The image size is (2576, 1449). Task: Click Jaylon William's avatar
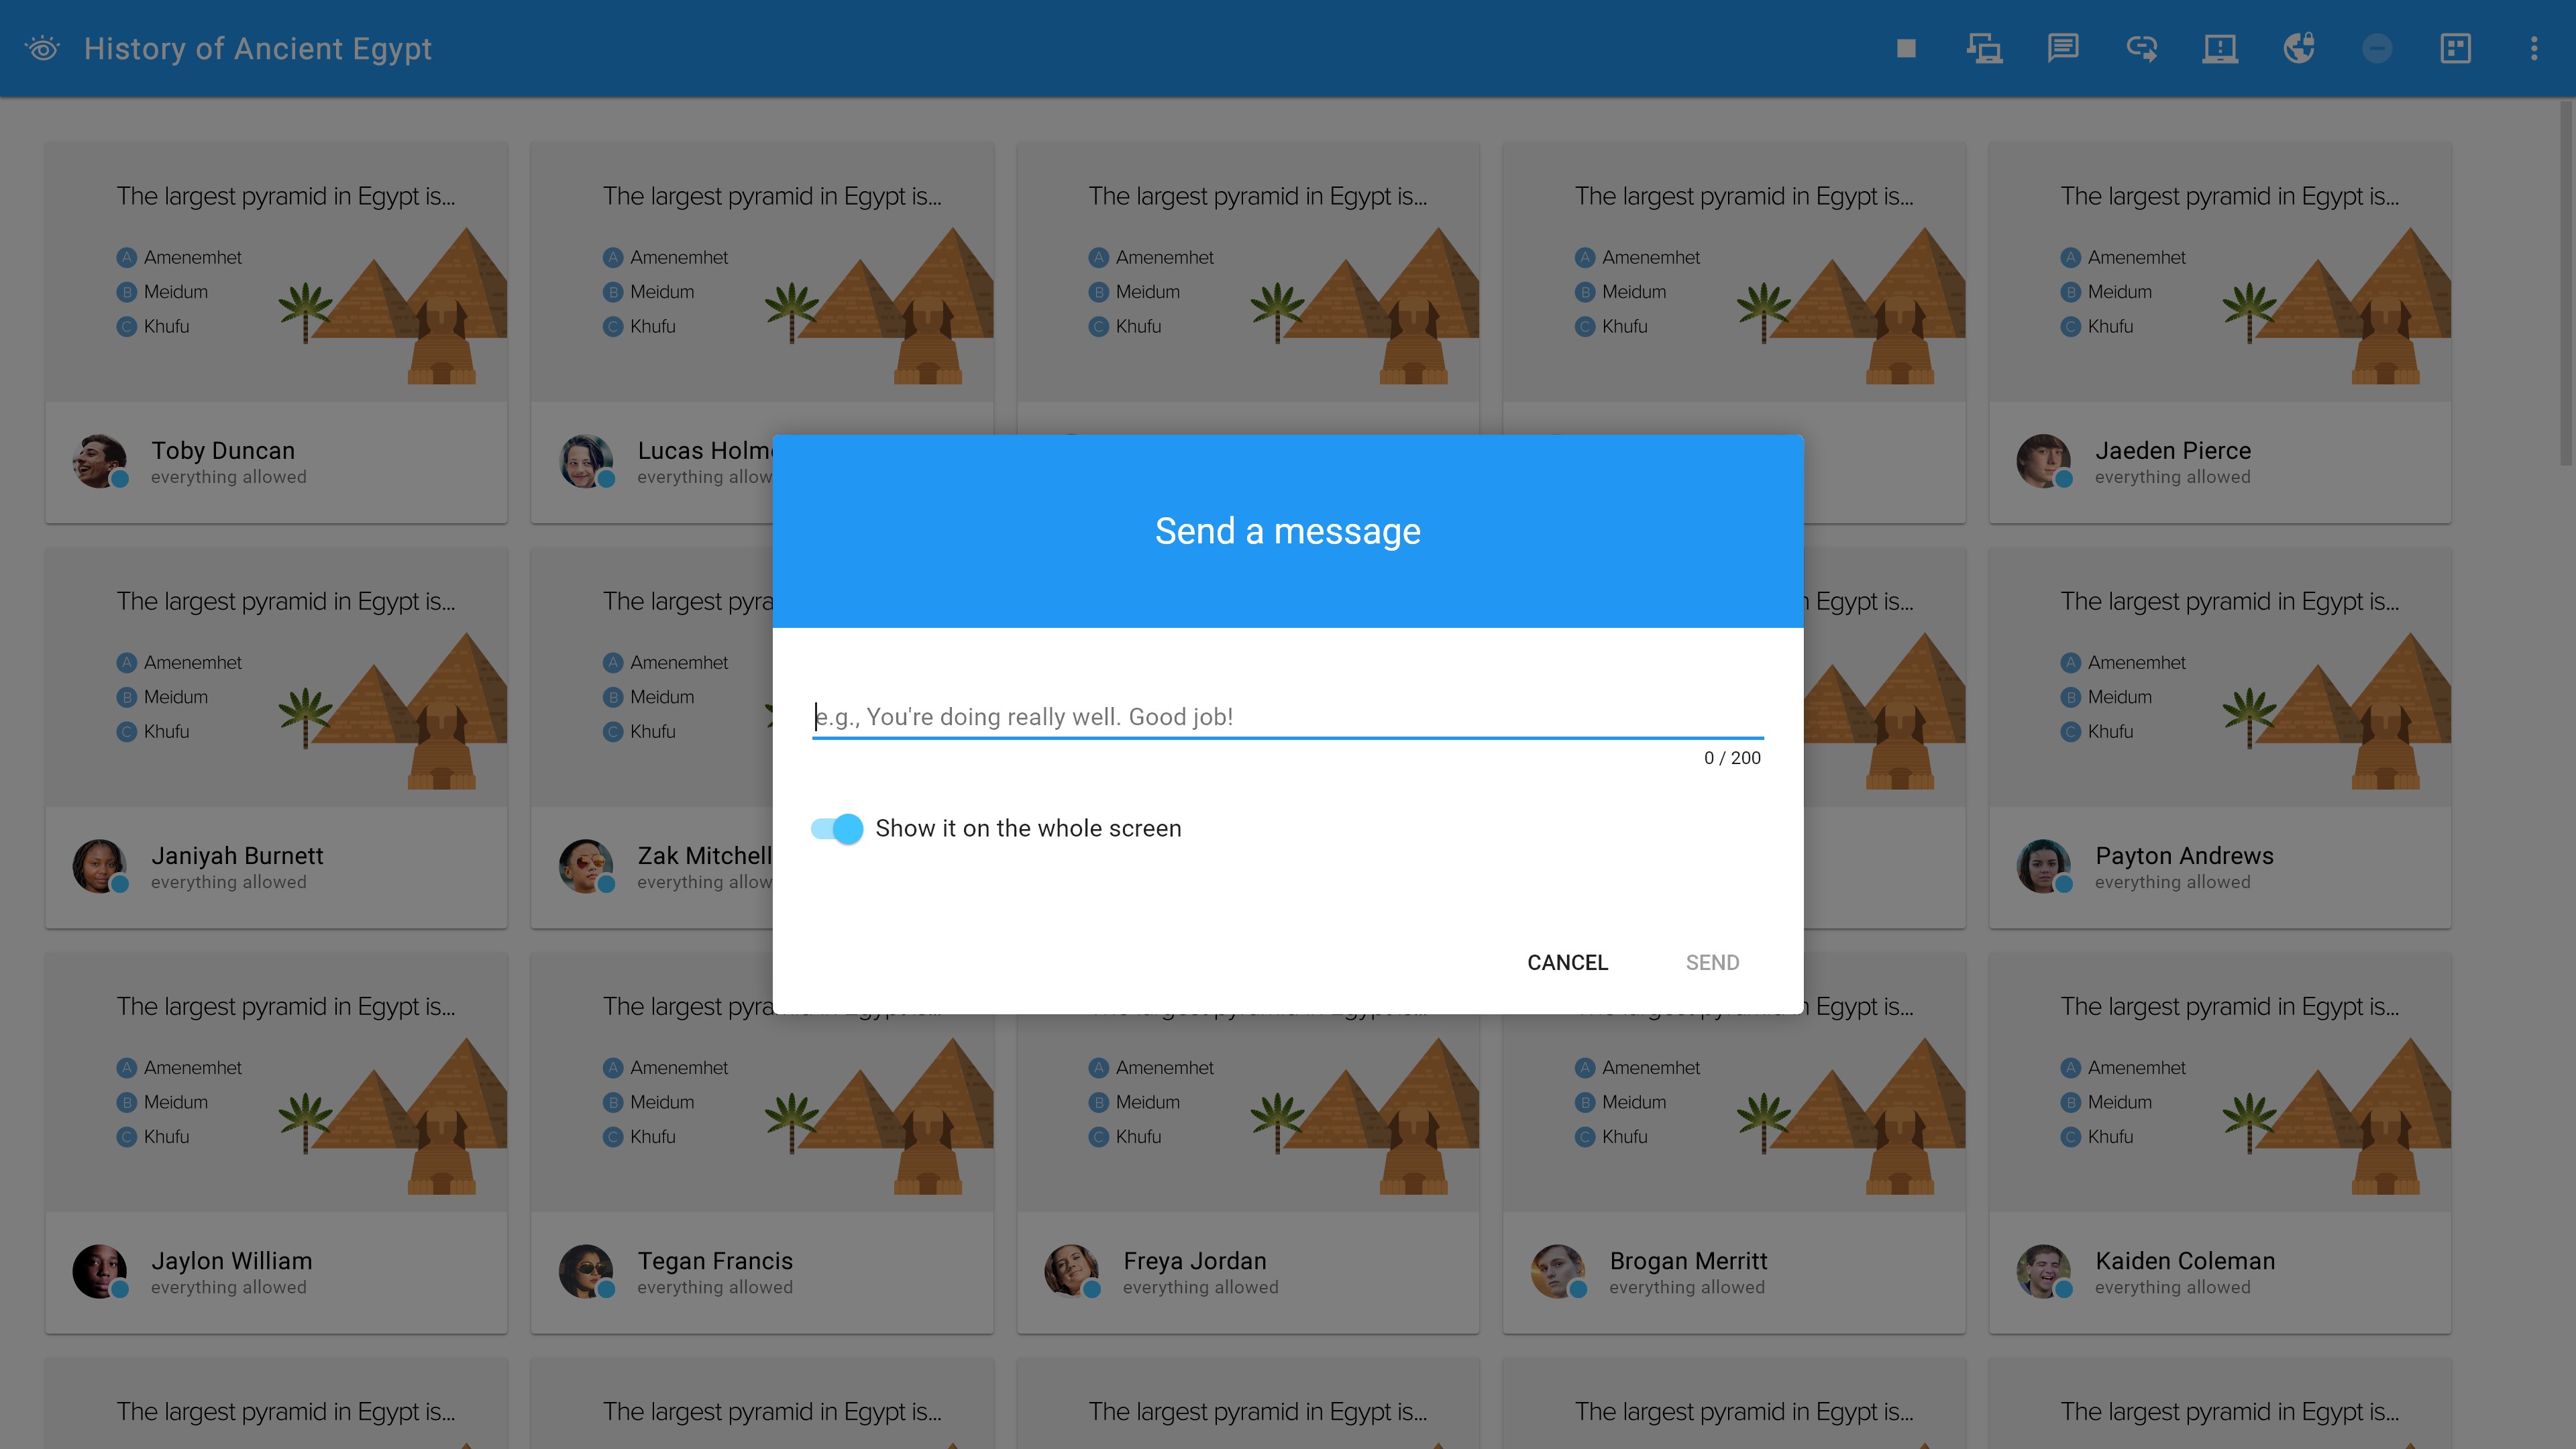coord(99,1271)
